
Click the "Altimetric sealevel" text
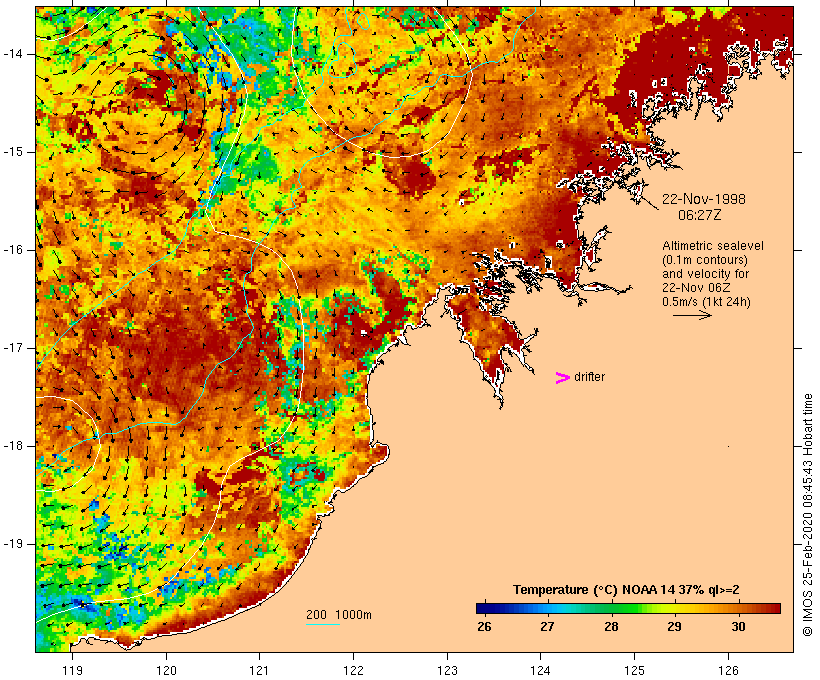tap(713, 246)
